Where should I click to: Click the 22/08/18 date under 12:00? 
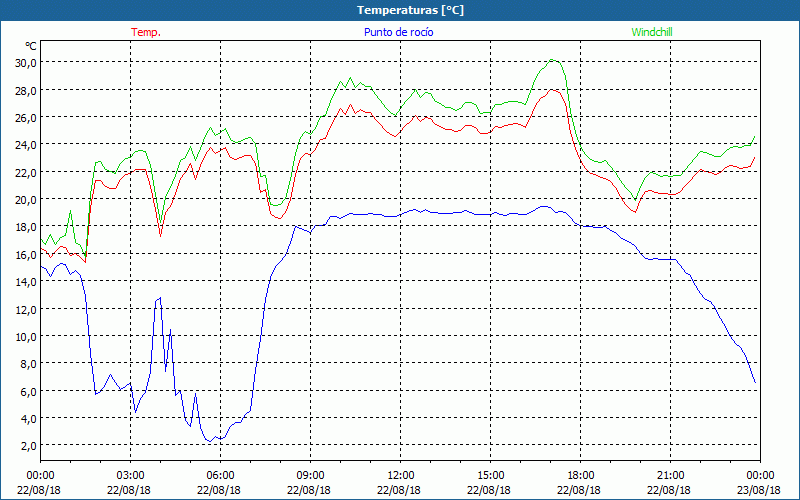click(x=399, y=490)
